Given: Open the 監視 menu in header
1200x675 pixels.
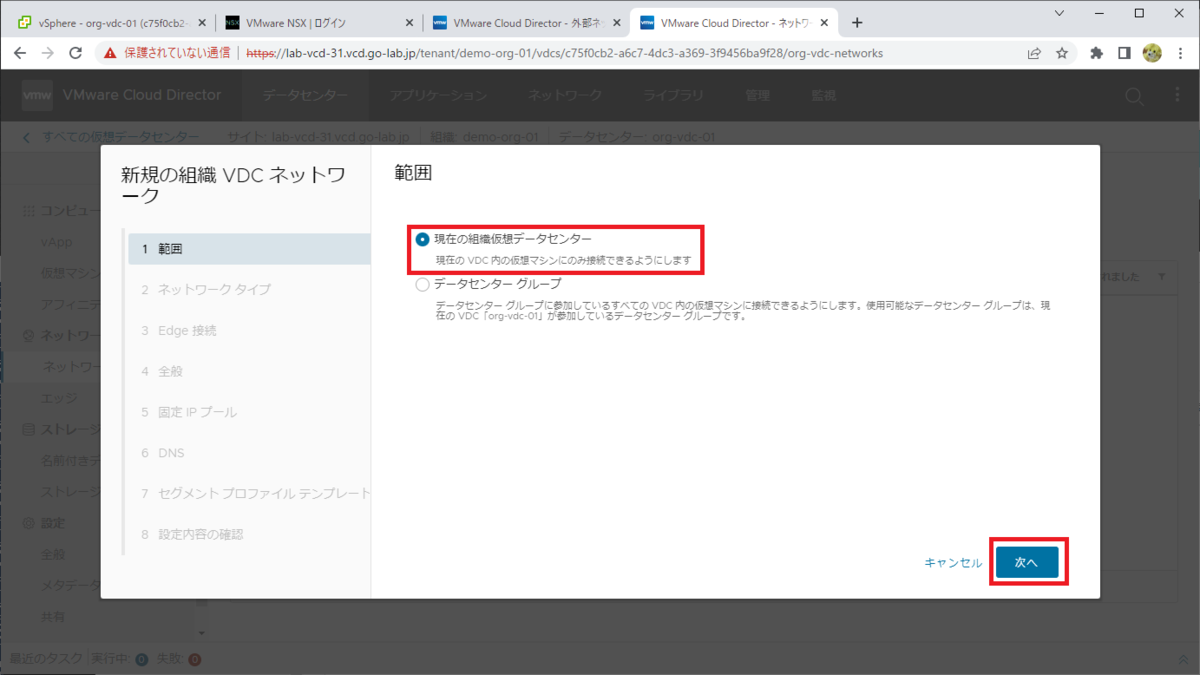Looking at the screenshot, I should pos(823,95).
